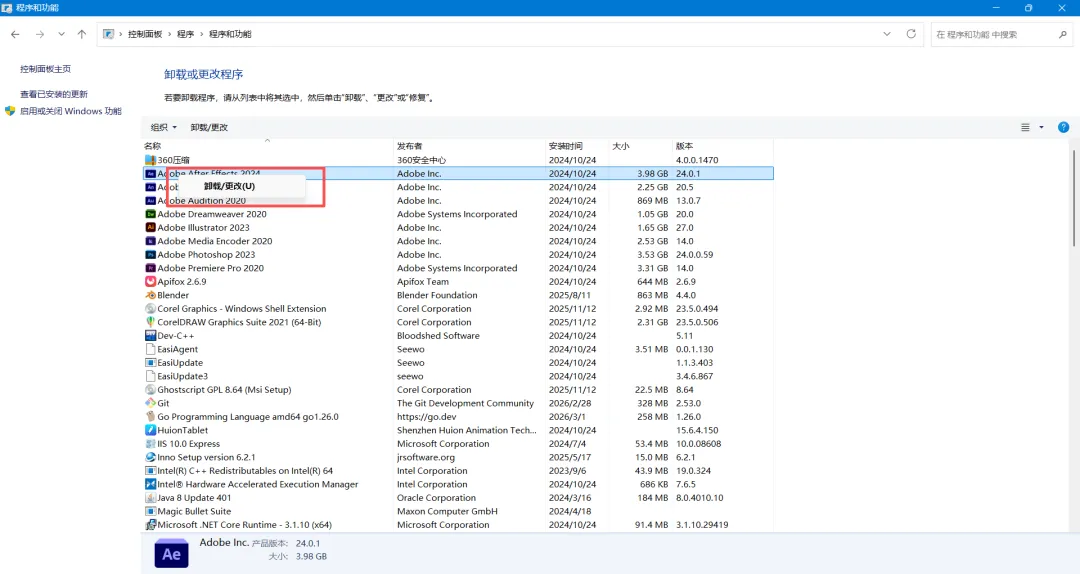Screen dimensions: 1080x574
Task: Click the CorelDRAW Graphics Suite 2021 icon
Action: (x=150, y=322)
